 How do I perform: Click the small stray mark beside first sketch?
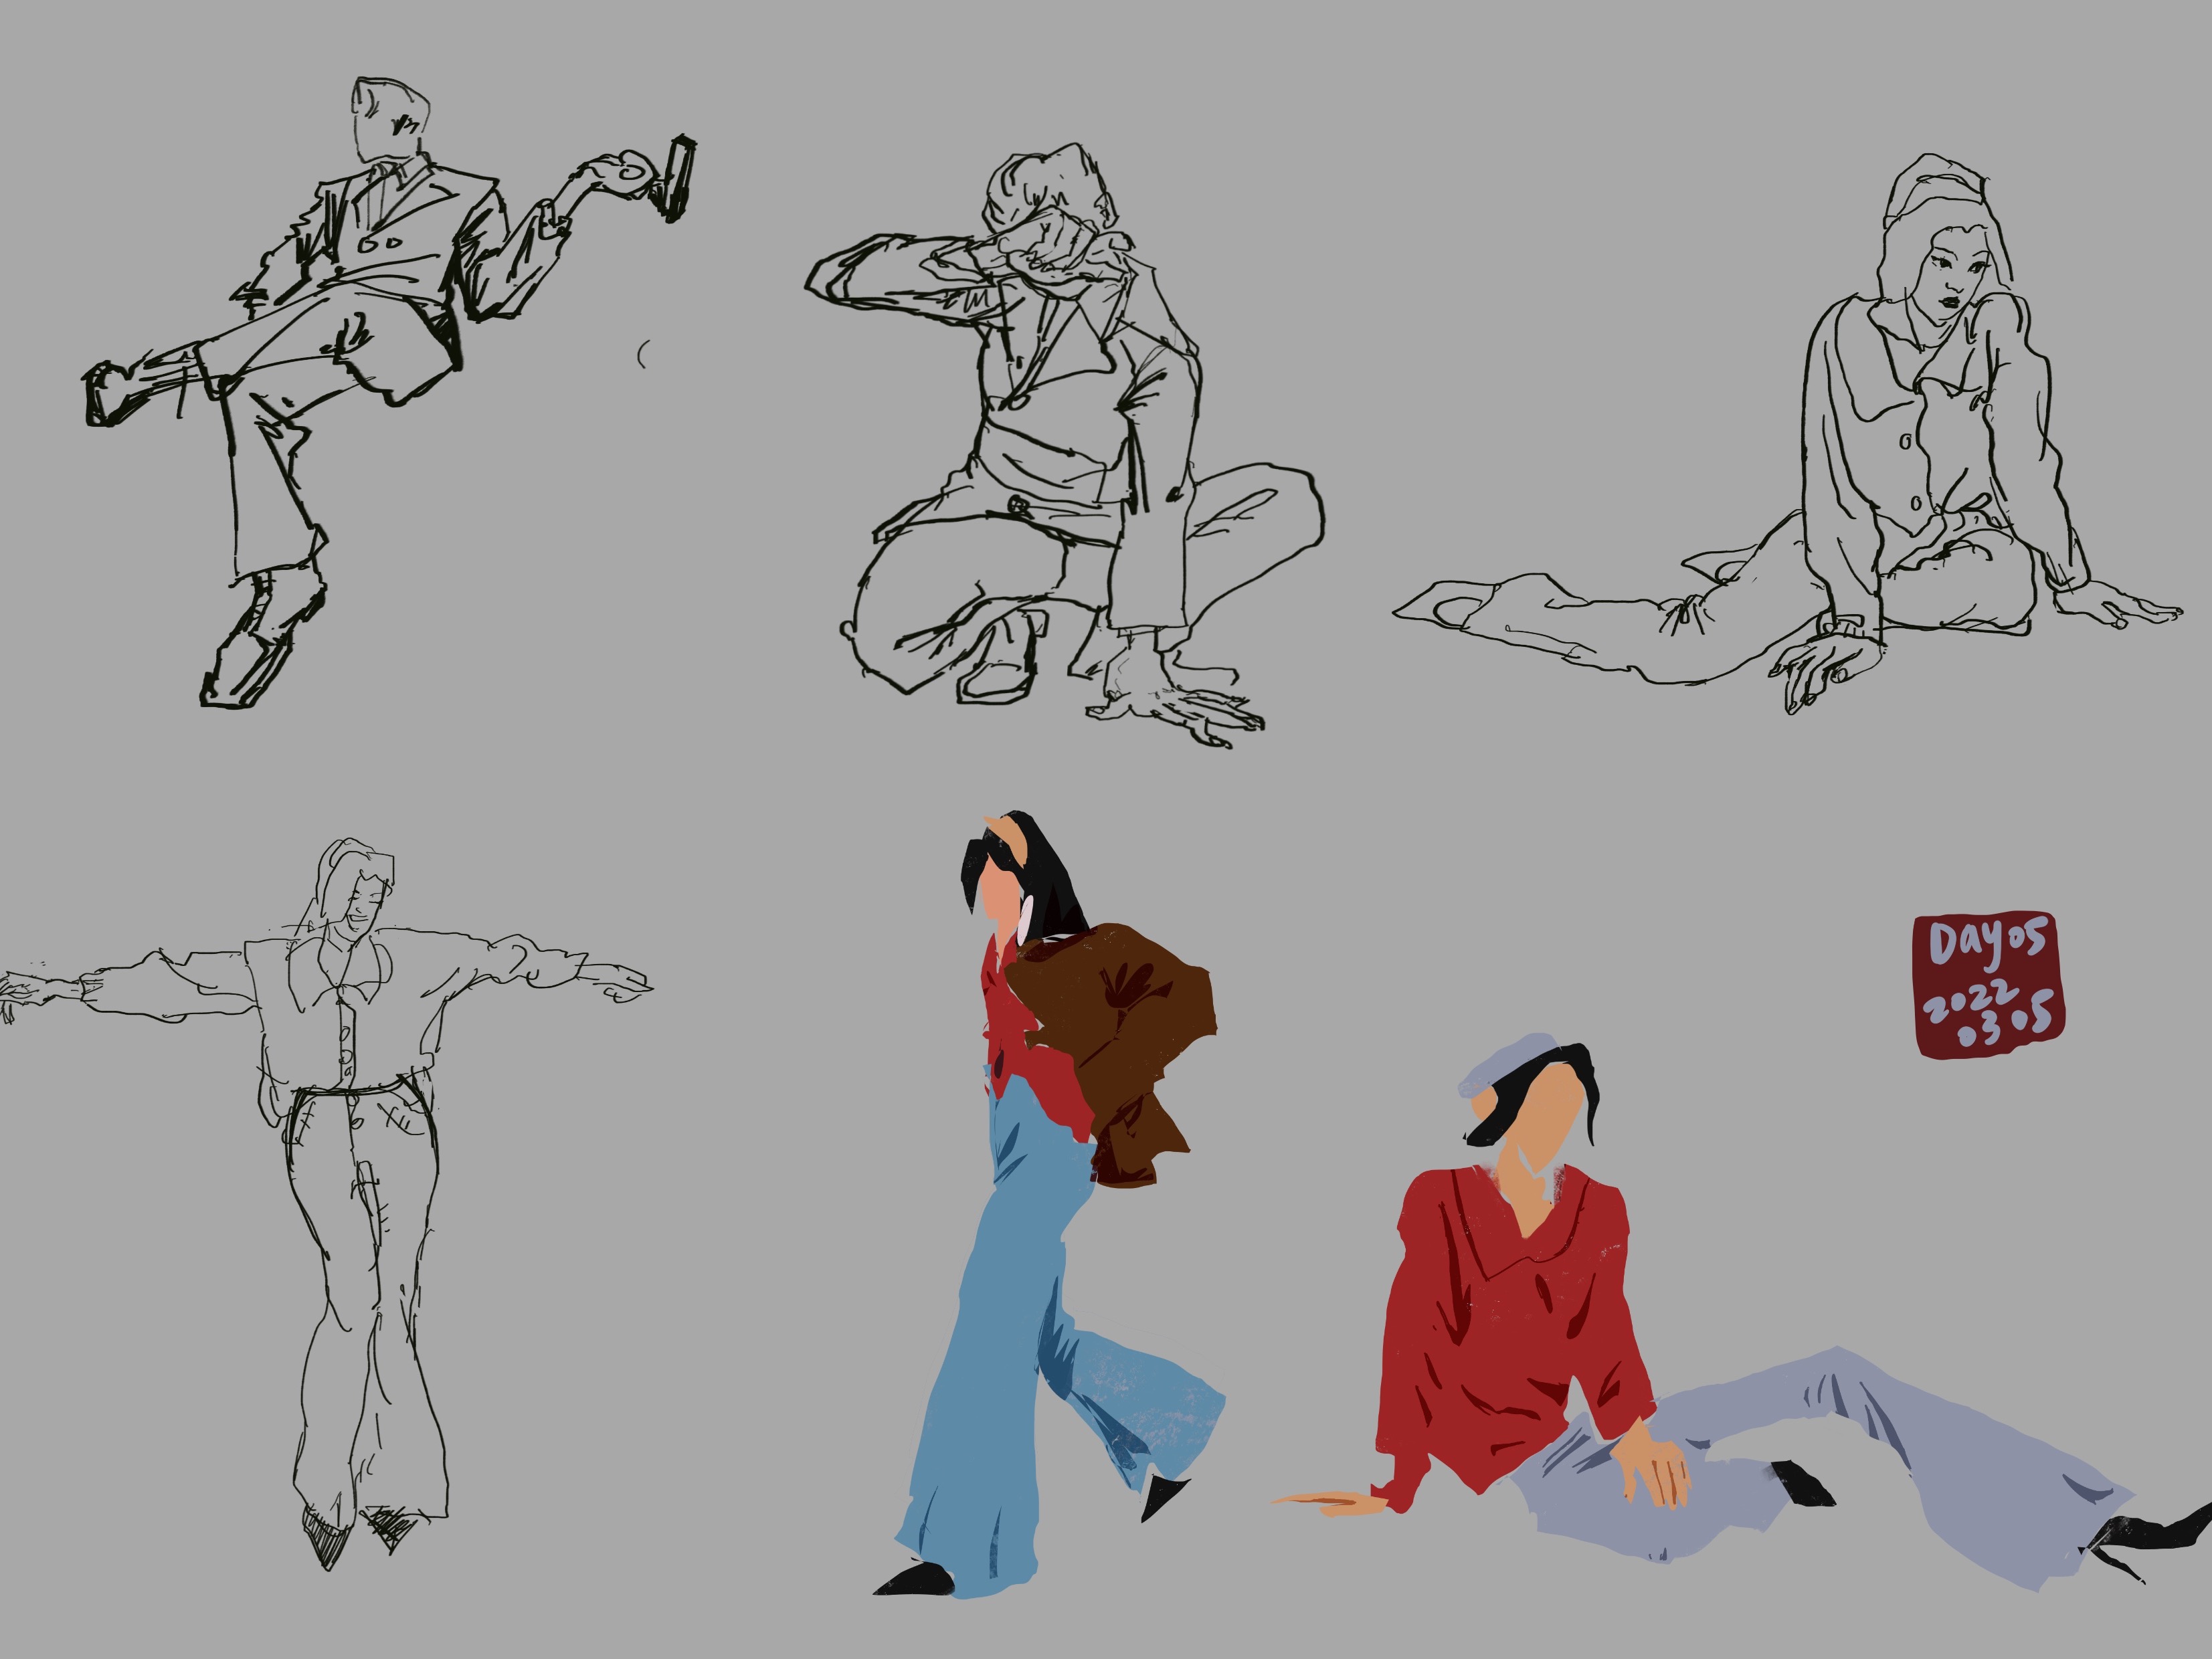[x=642, y=353]
